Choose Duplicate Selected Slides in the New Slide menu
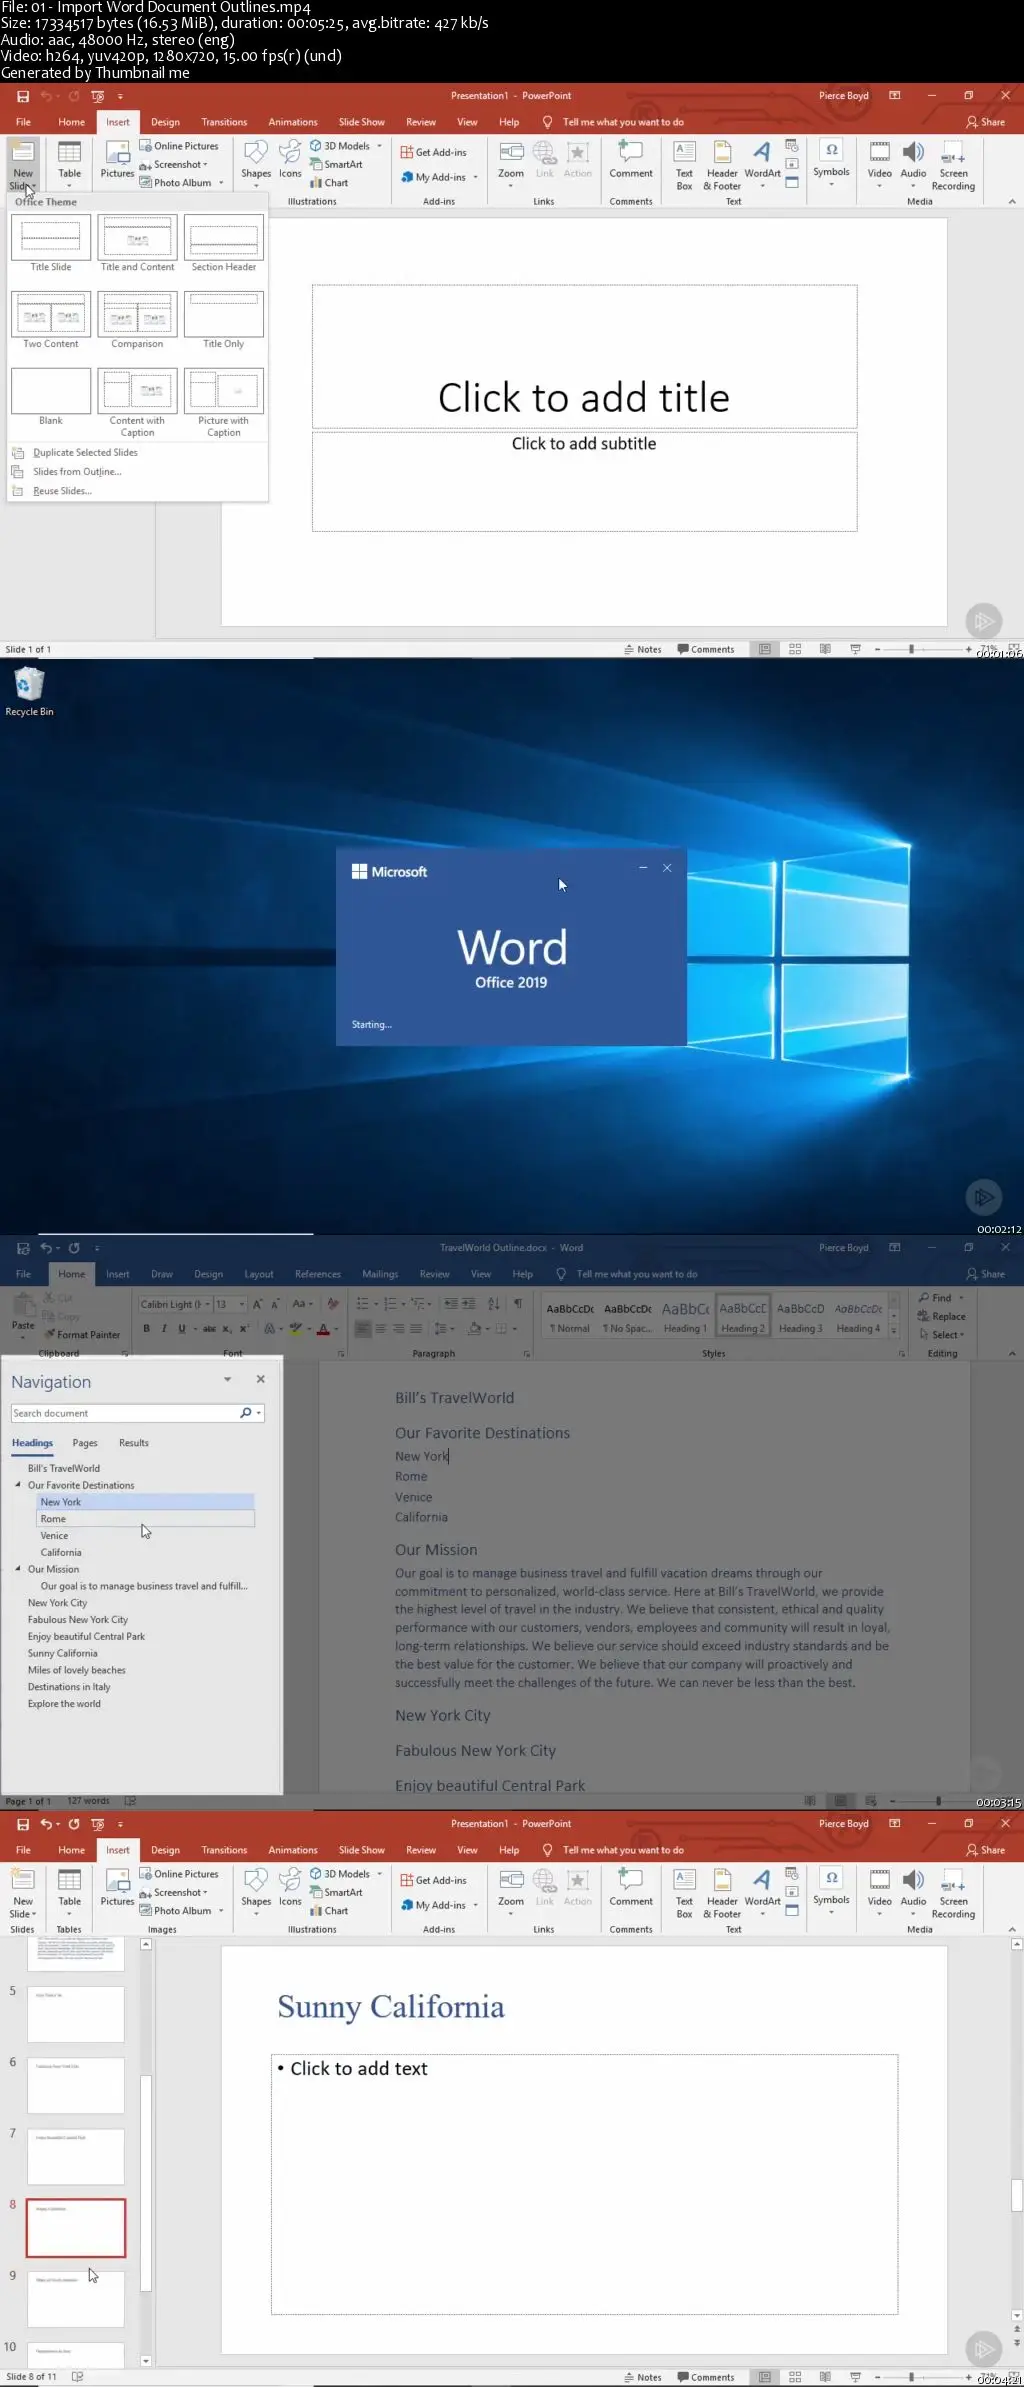 pyautogui.click(x=85, y=453)
